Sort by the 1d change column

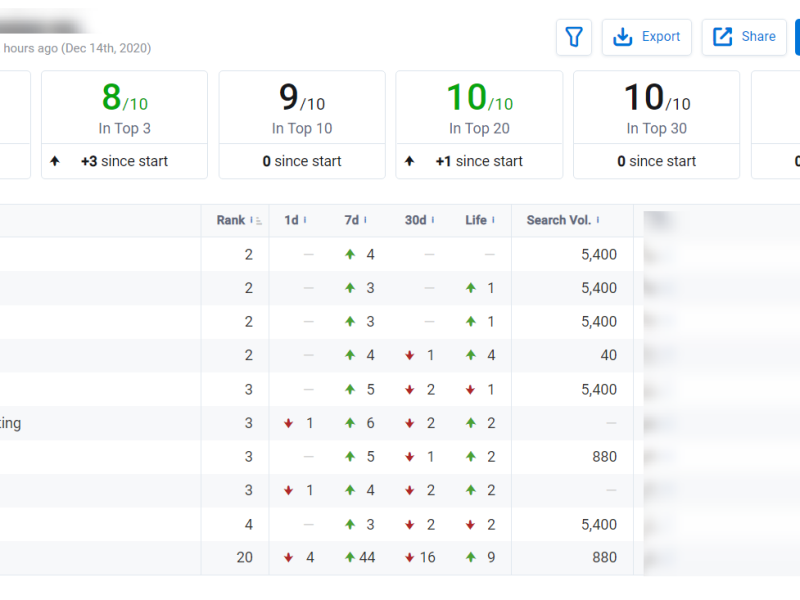[x=290, y=220]
